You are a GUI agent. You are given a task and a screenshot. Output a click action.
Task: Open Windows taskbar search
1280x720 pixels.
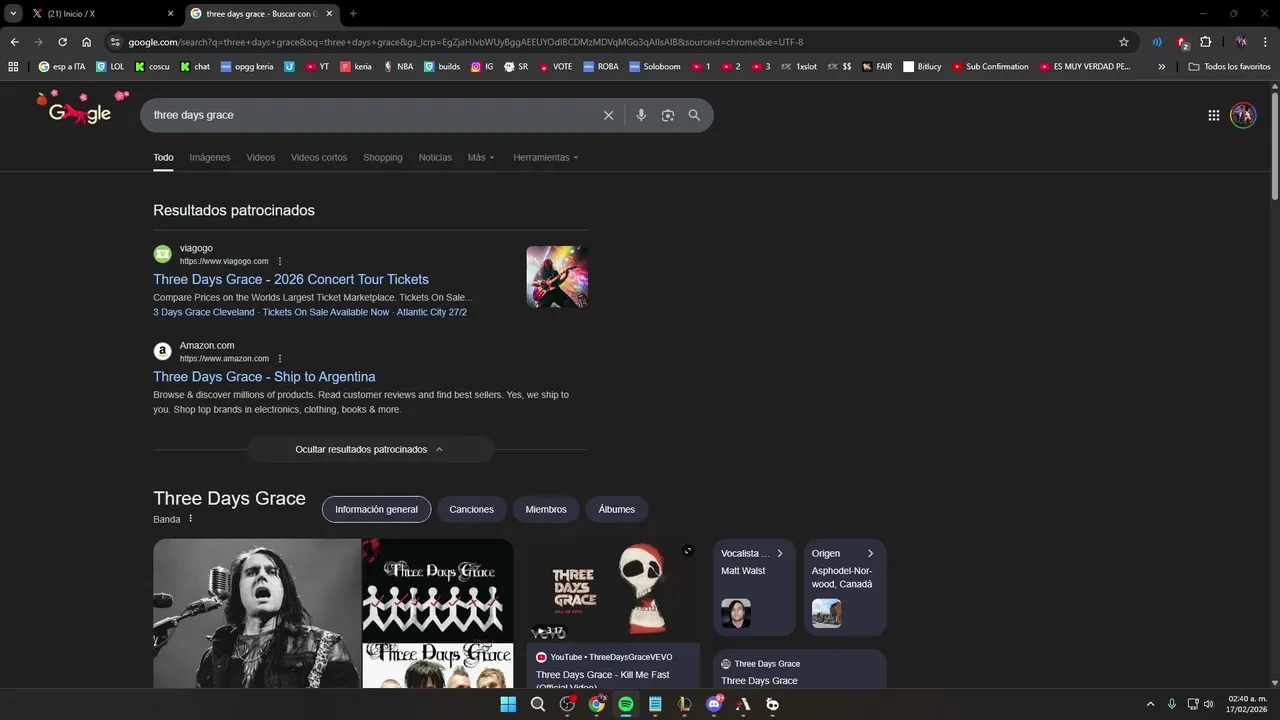(538, 704)
